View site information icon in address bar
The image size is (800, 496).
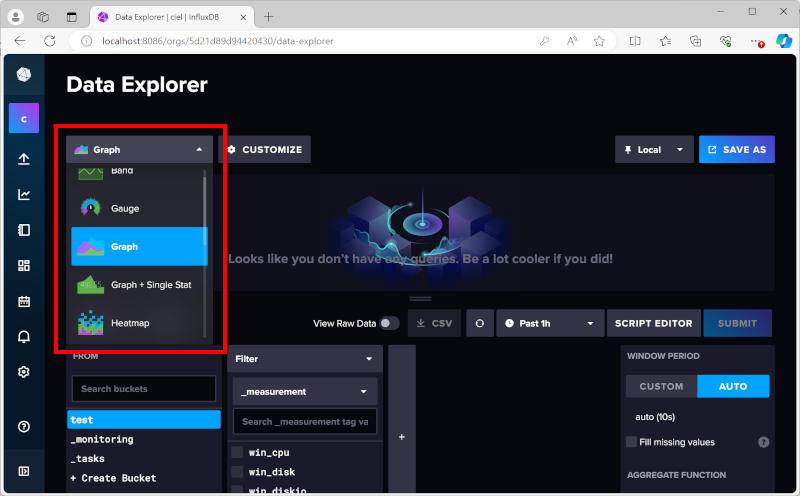[86, 41]
